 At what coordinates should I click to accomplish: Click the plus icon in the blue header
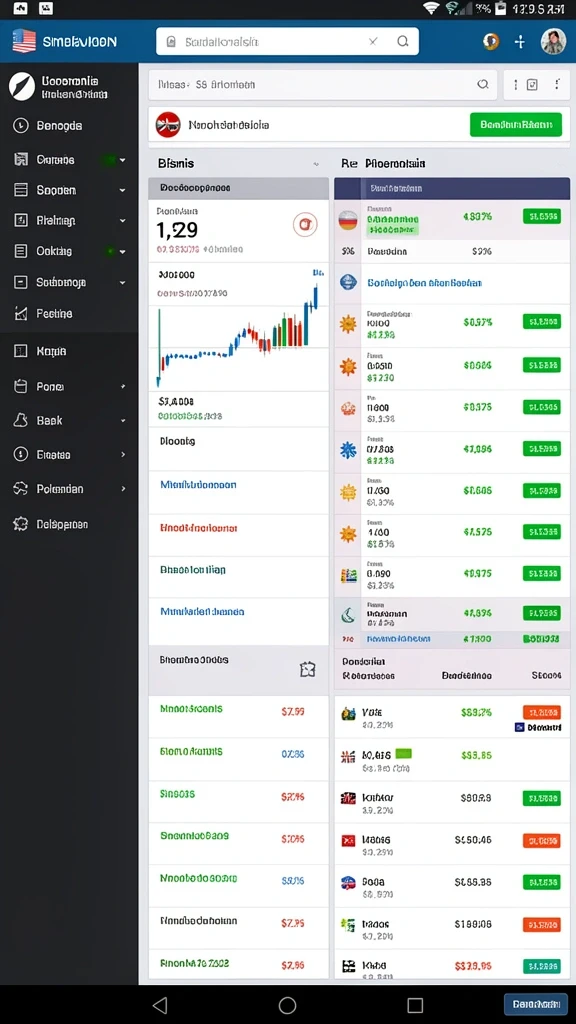(520, 42)
